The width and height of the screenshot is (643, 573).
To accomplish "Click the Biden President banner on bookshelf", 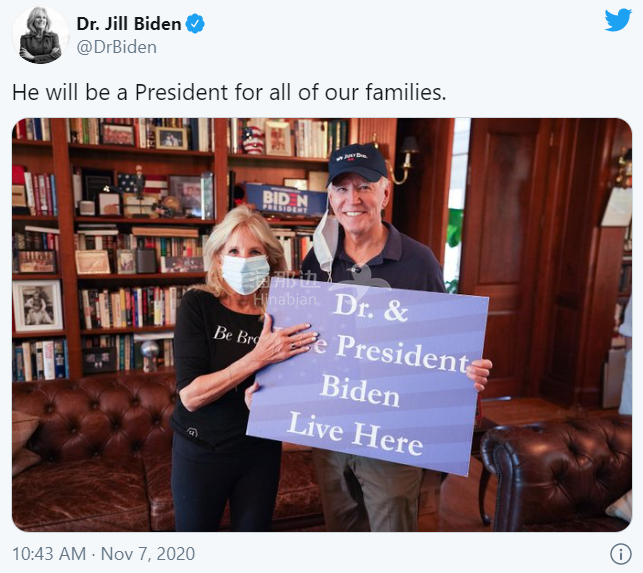I will point(287,199).
